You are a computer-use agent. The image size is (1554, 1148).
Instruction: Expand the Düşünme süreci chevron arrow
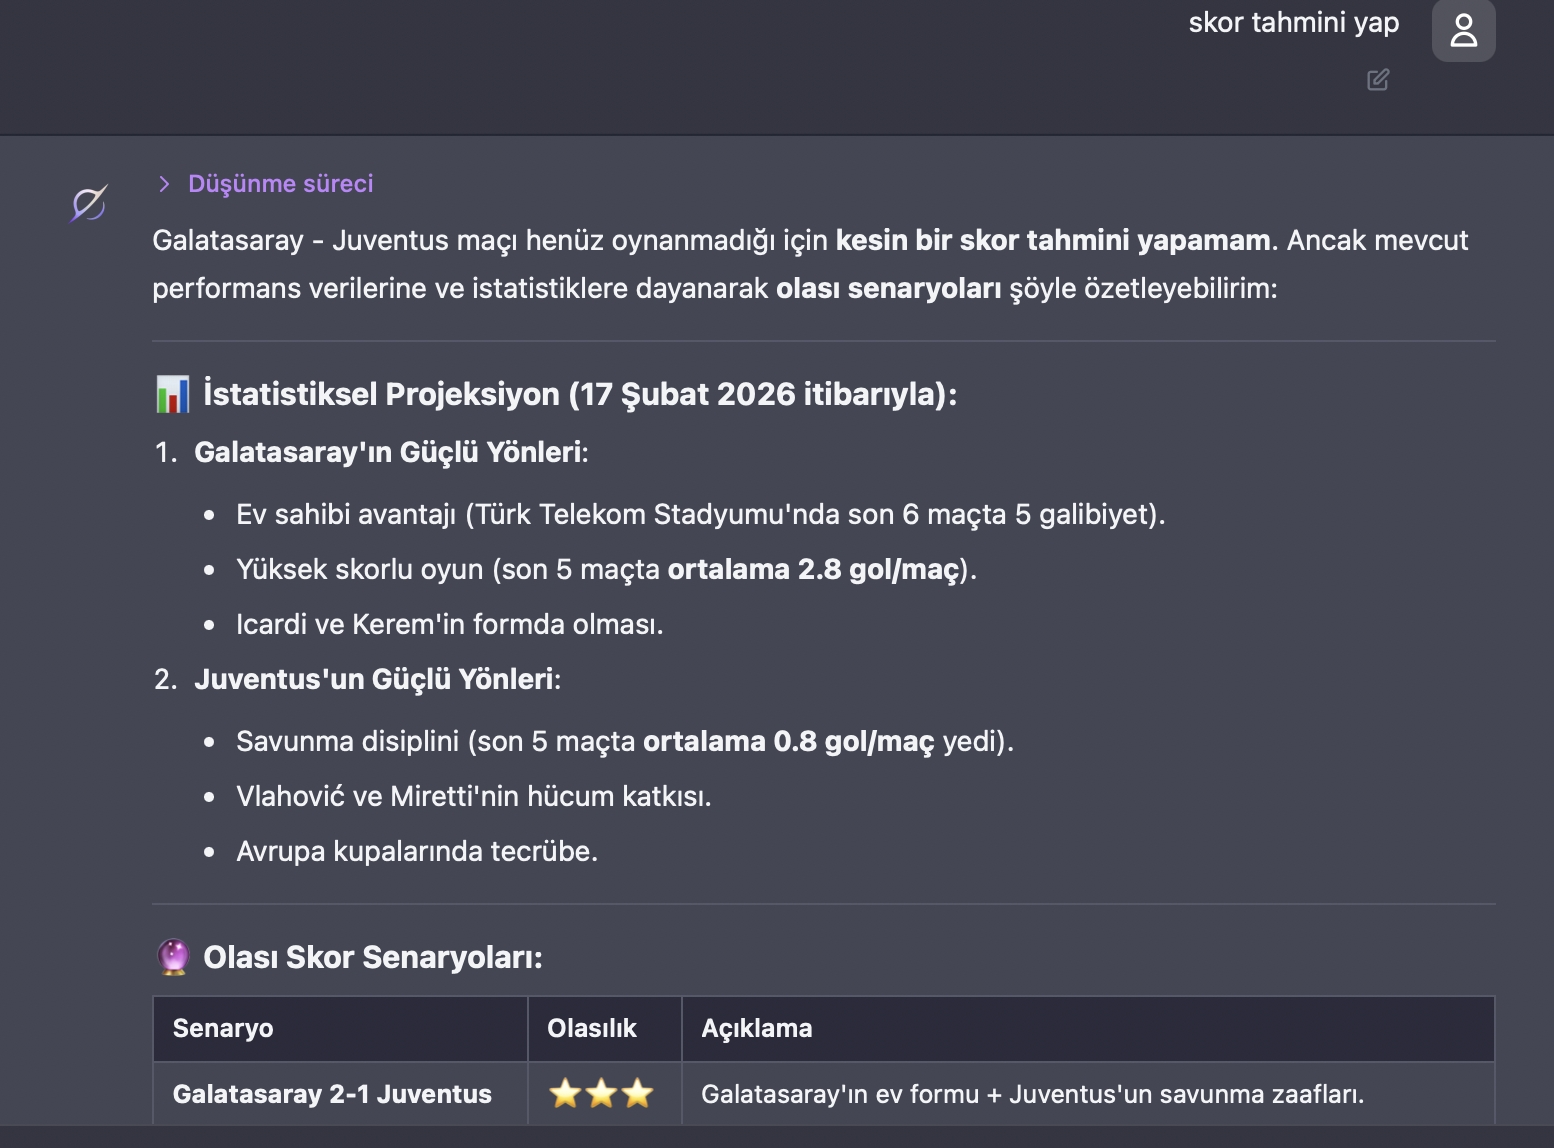[164, 183]
